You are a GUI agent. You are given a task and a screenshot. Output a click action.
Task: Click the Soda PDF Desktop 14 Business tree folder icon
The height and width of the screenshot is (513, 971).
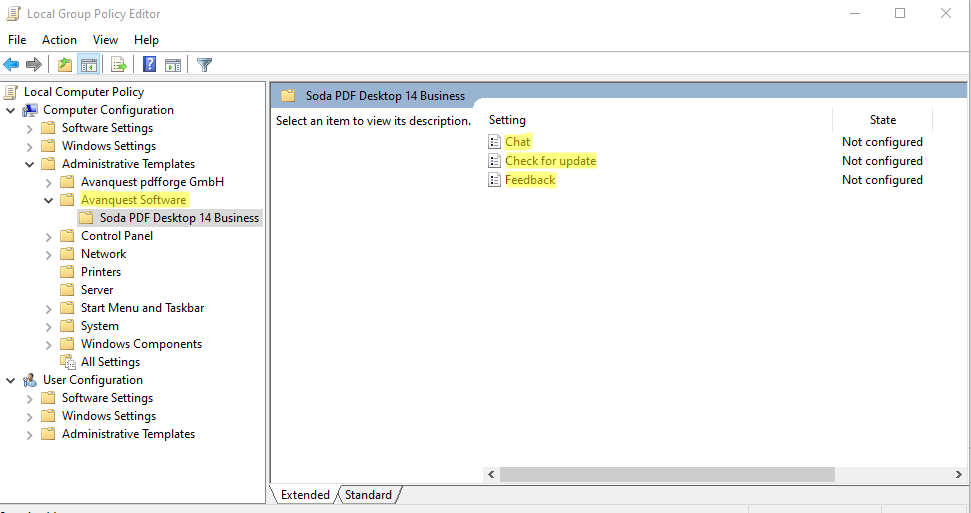(86, 218)
